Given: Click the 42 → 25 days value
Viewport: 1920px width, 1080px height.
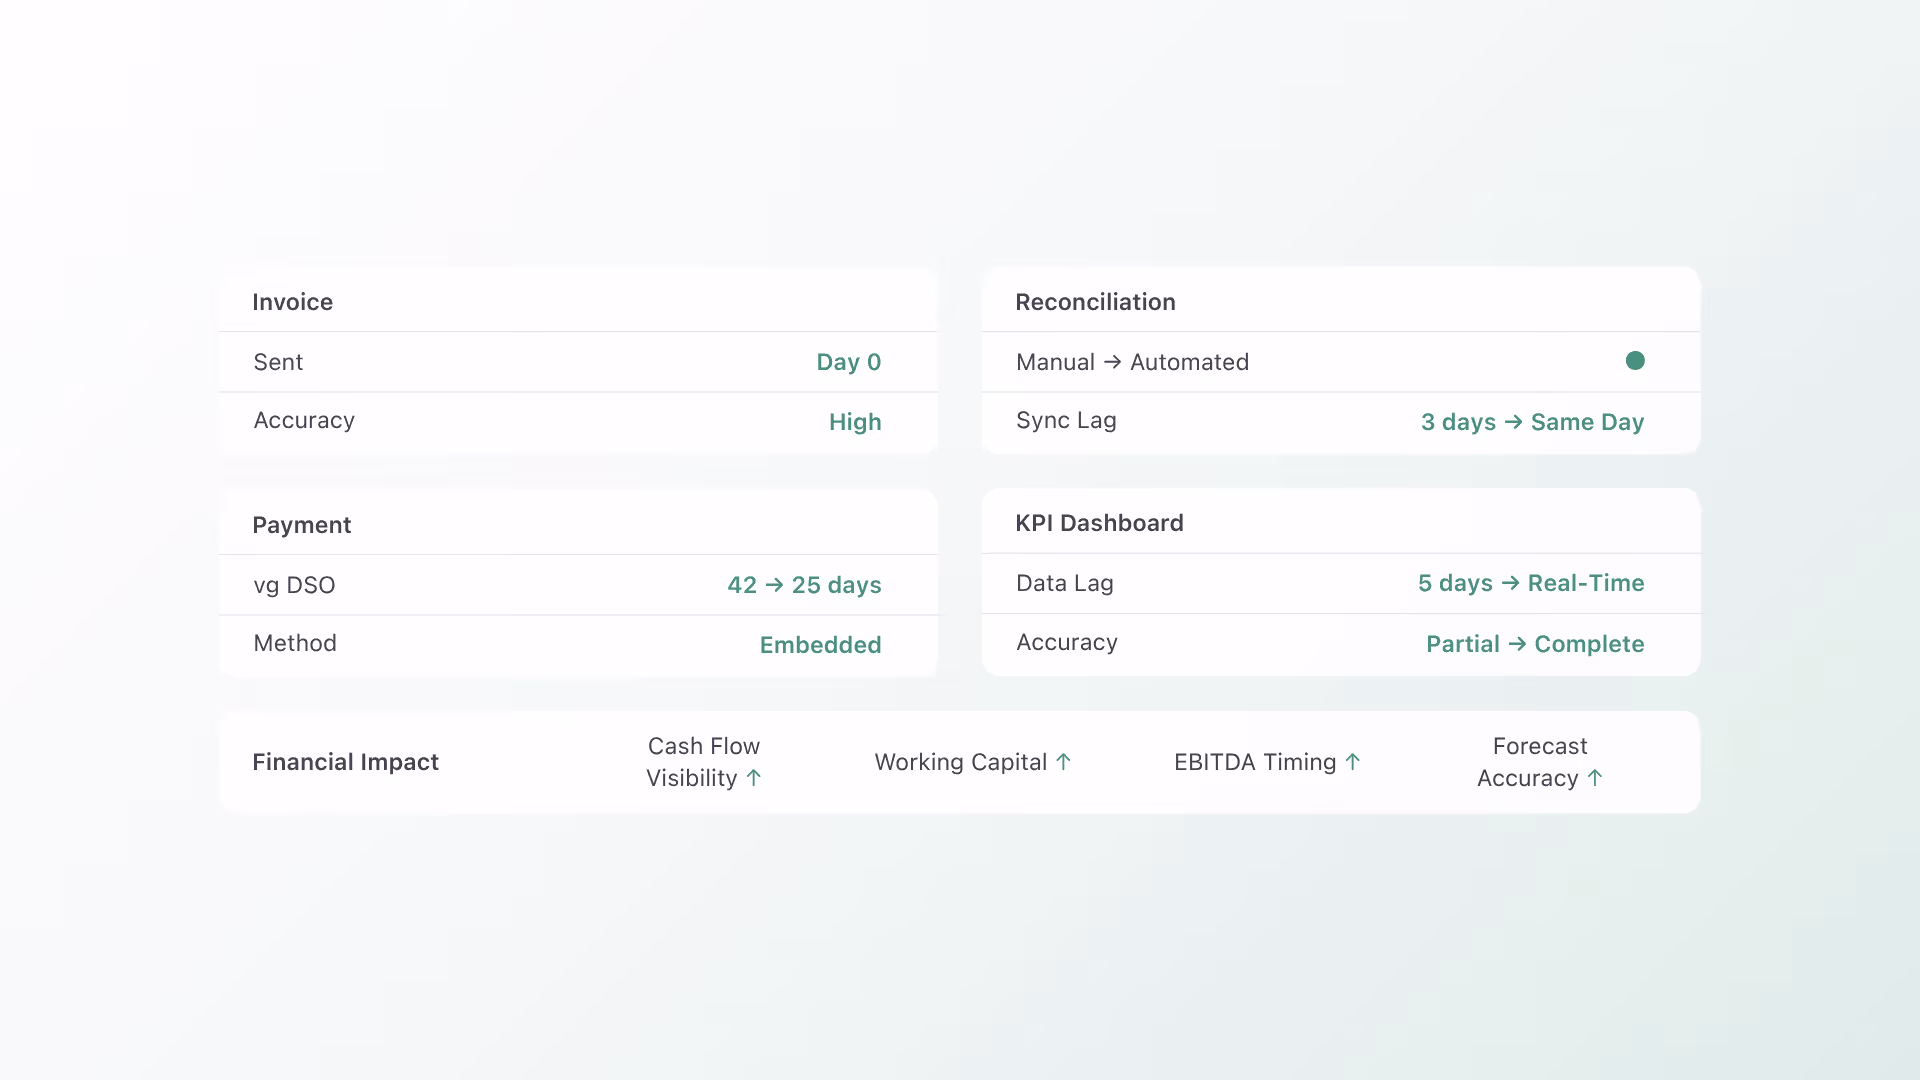Looking at the screenshot, I should click(x=804, y=585).
